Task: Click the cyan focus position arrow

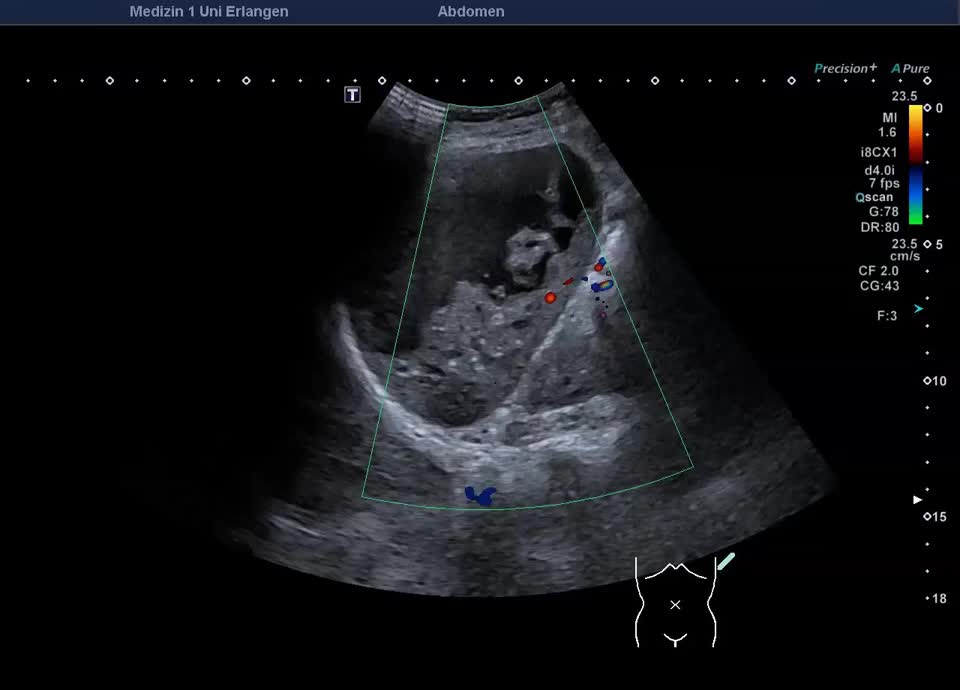Action: pos(918,309)
